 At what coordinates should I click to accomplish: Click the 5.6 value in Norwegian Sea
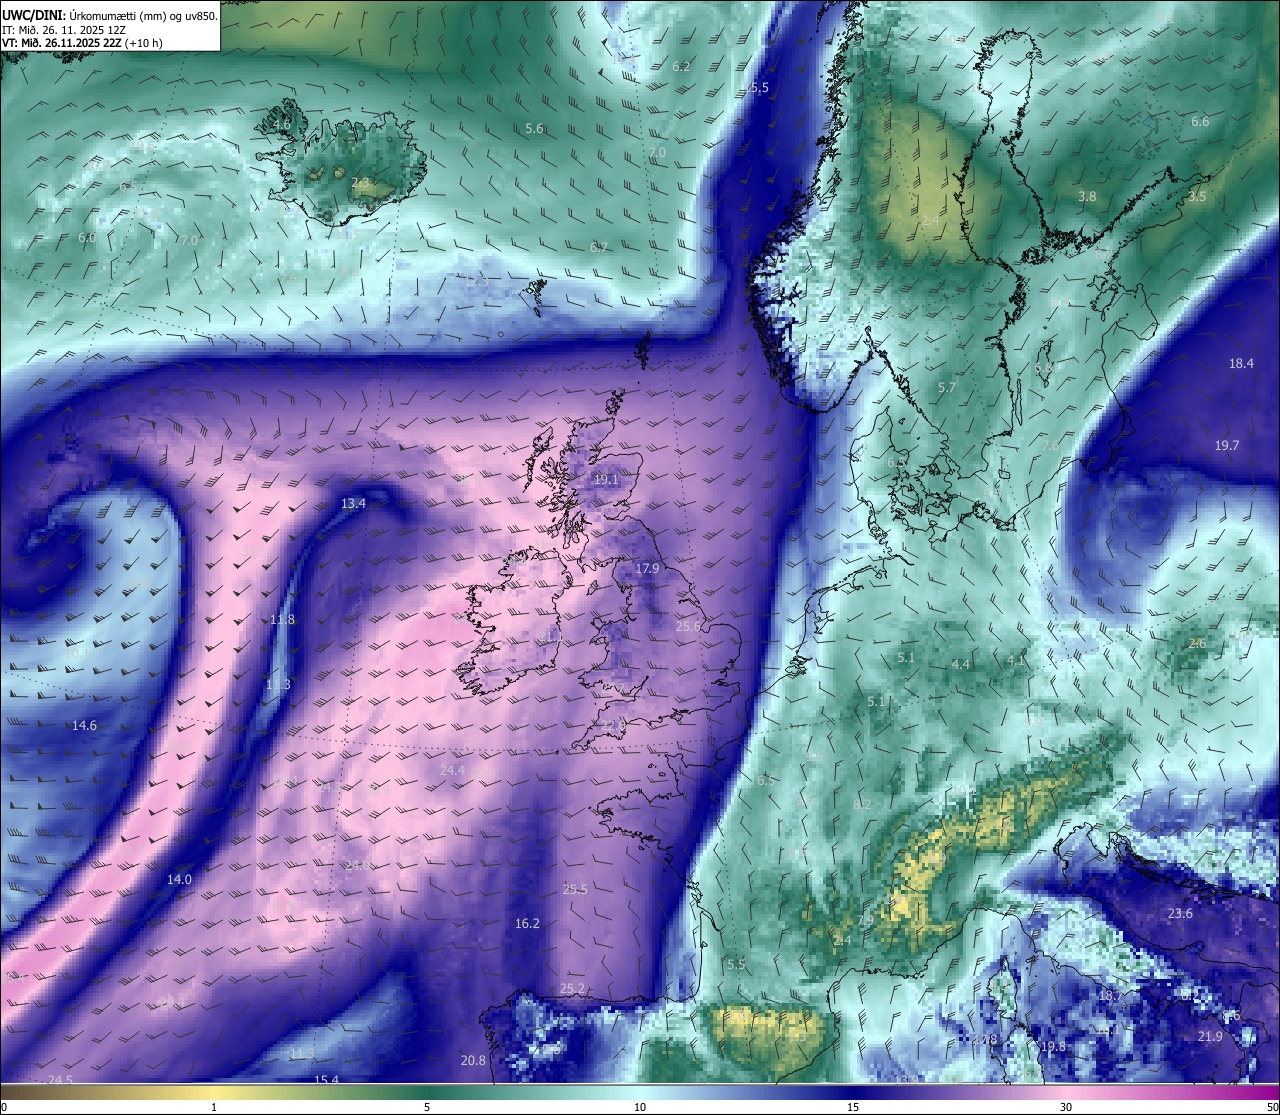click(534, 129)
